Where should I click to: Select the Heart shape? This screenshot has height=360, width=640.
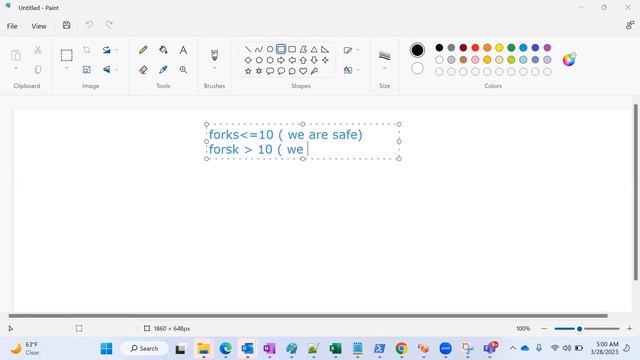click(x=303, y=71)
